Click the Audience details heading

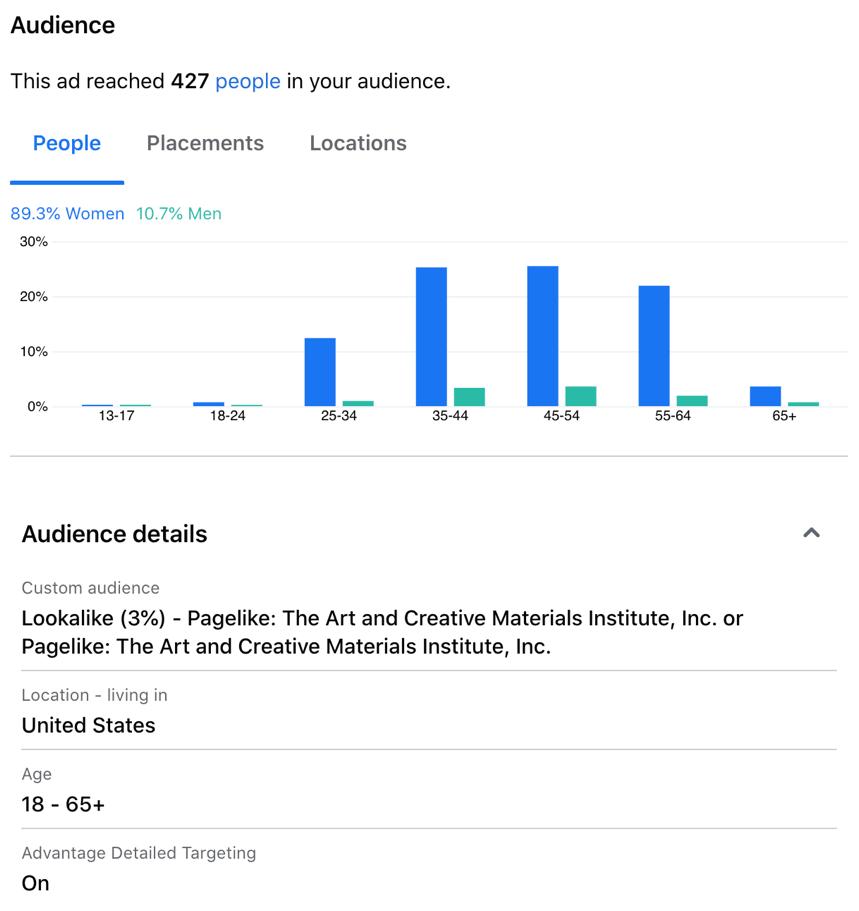click(x=114, y=534)
